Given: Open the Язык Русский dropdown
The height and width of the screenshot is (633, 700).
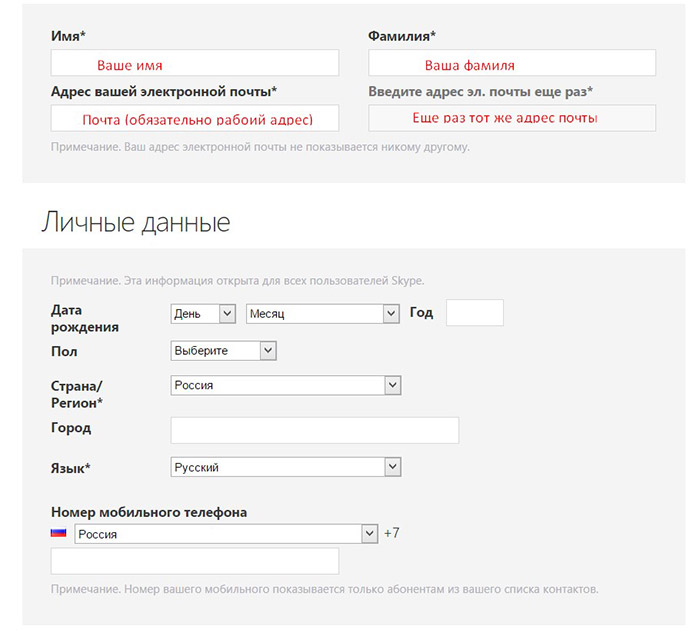Looking at the screenshot, I should (286, 467).
